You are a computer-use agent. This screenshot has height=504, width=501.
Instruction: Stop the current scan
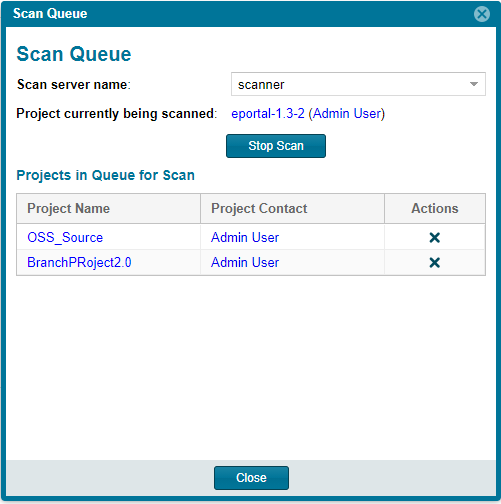(276, 146)
